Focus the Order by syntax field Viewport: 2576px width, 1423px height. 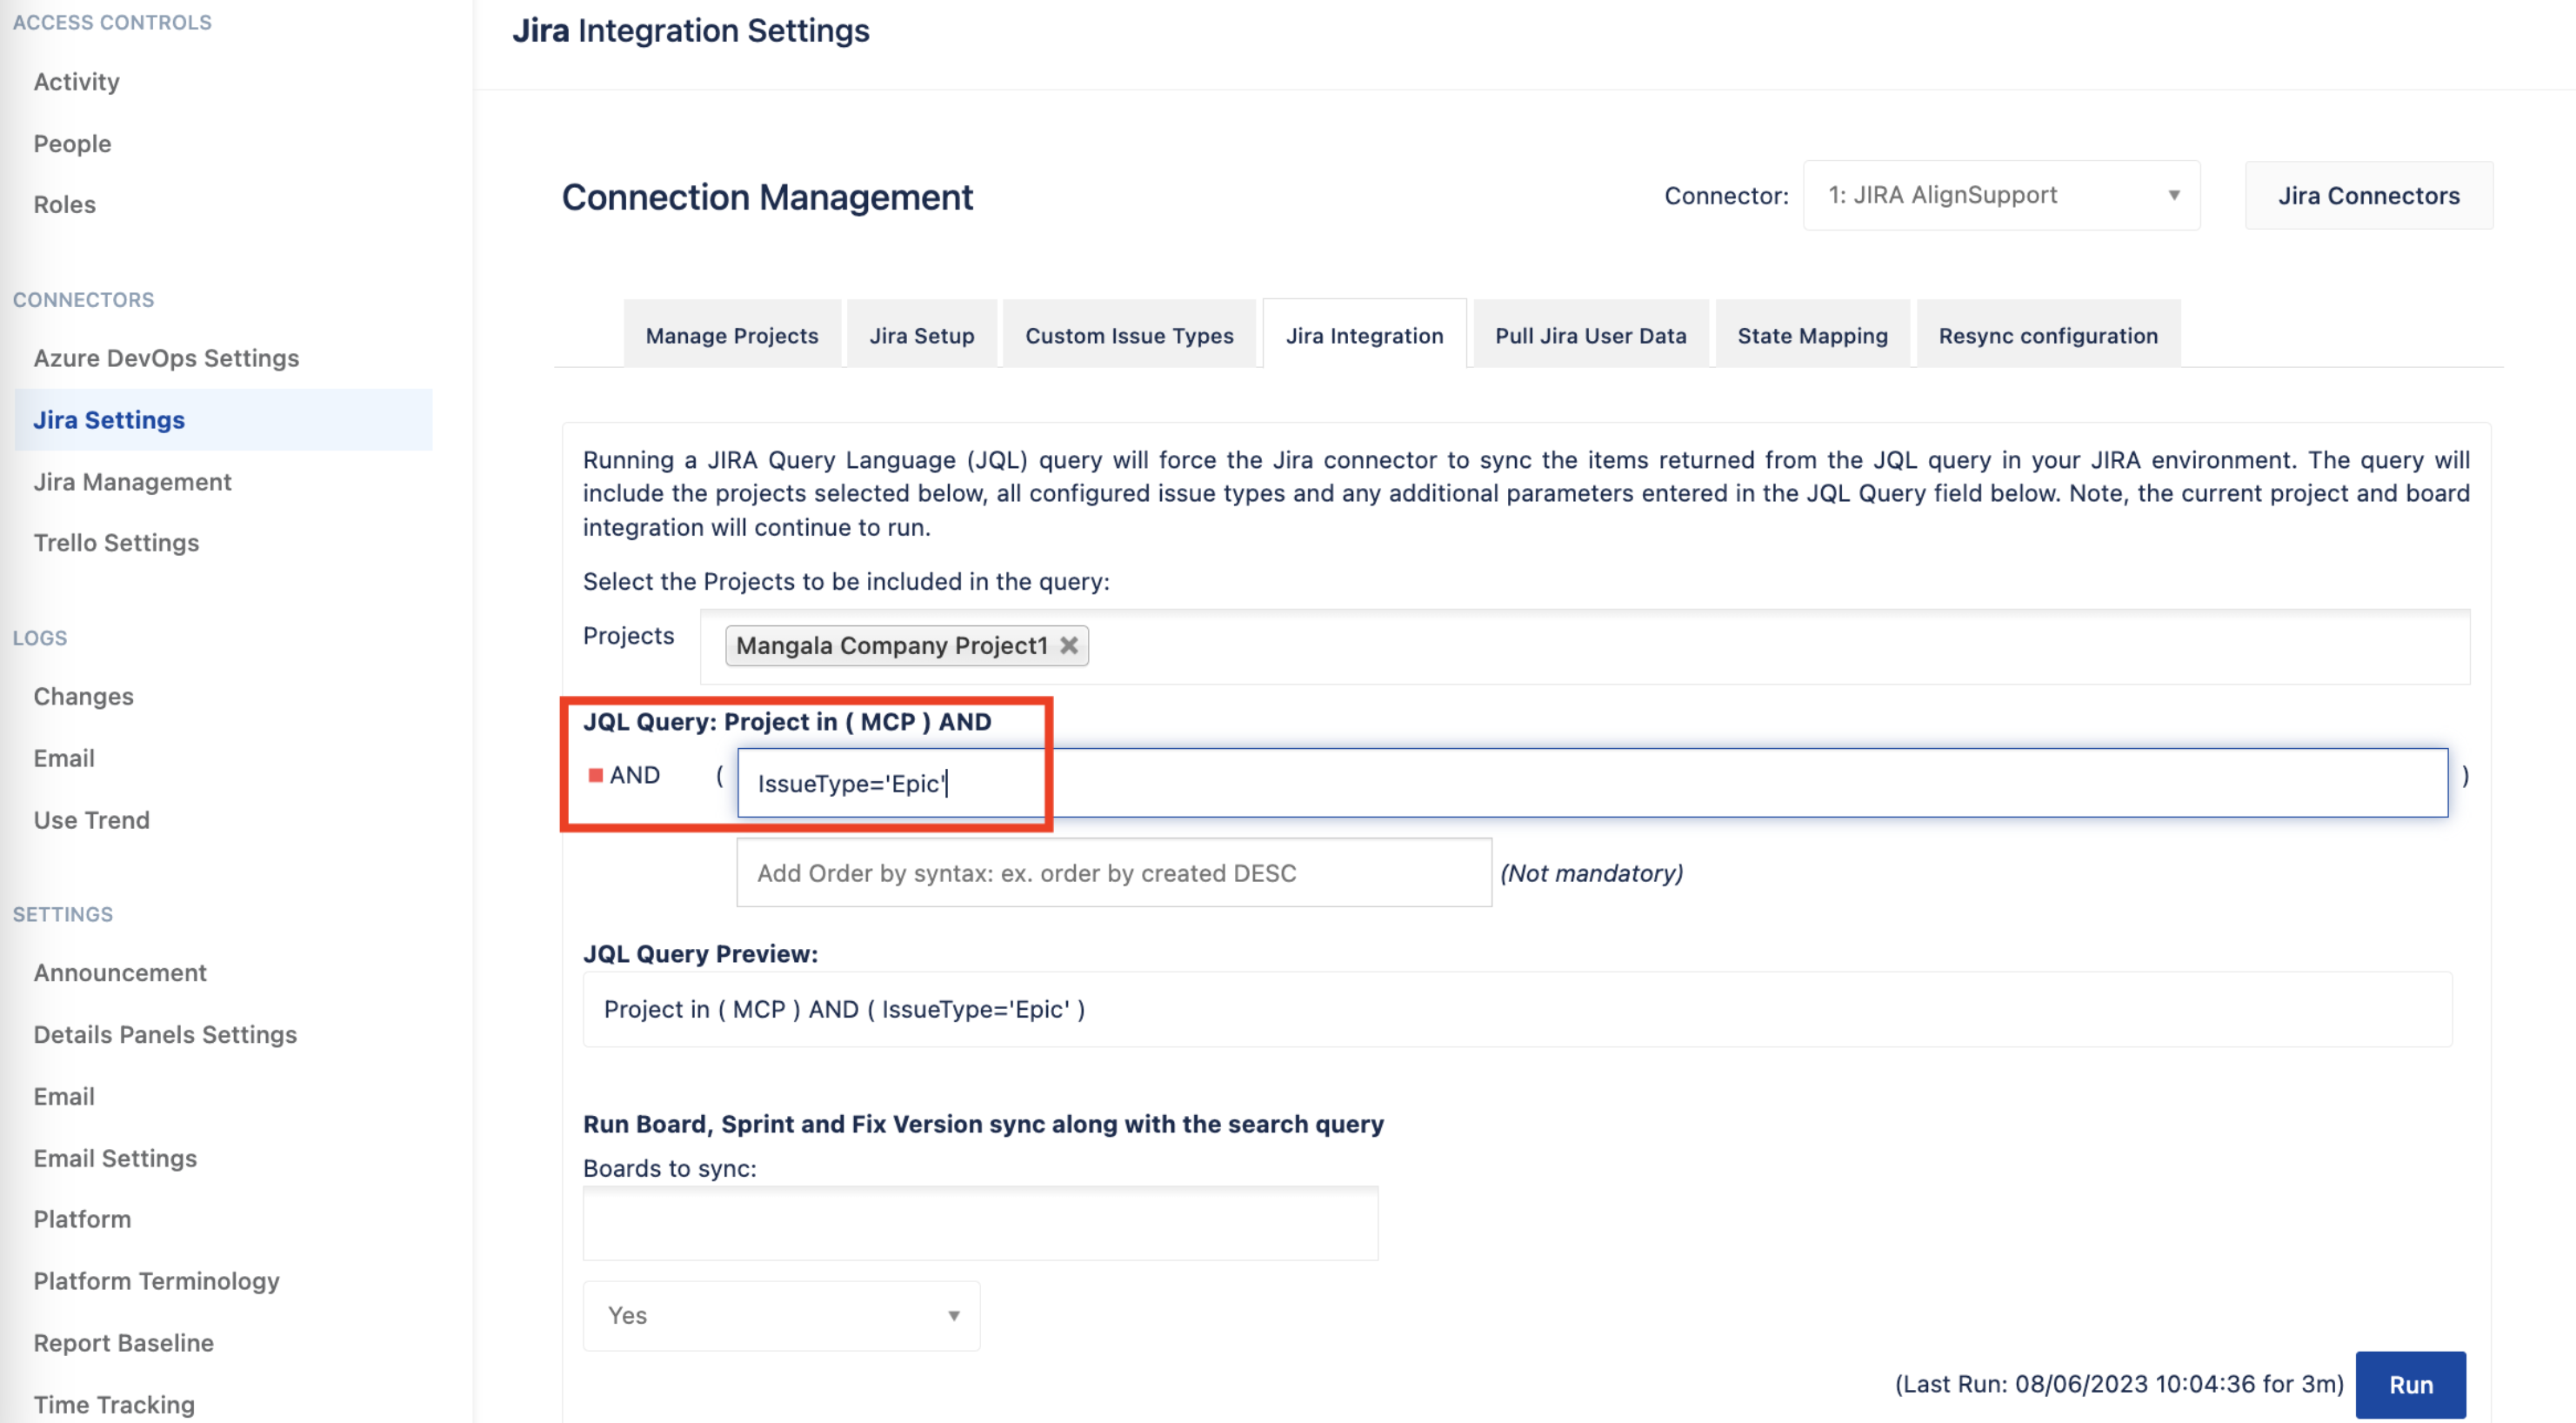click(x=1113, y=873)
